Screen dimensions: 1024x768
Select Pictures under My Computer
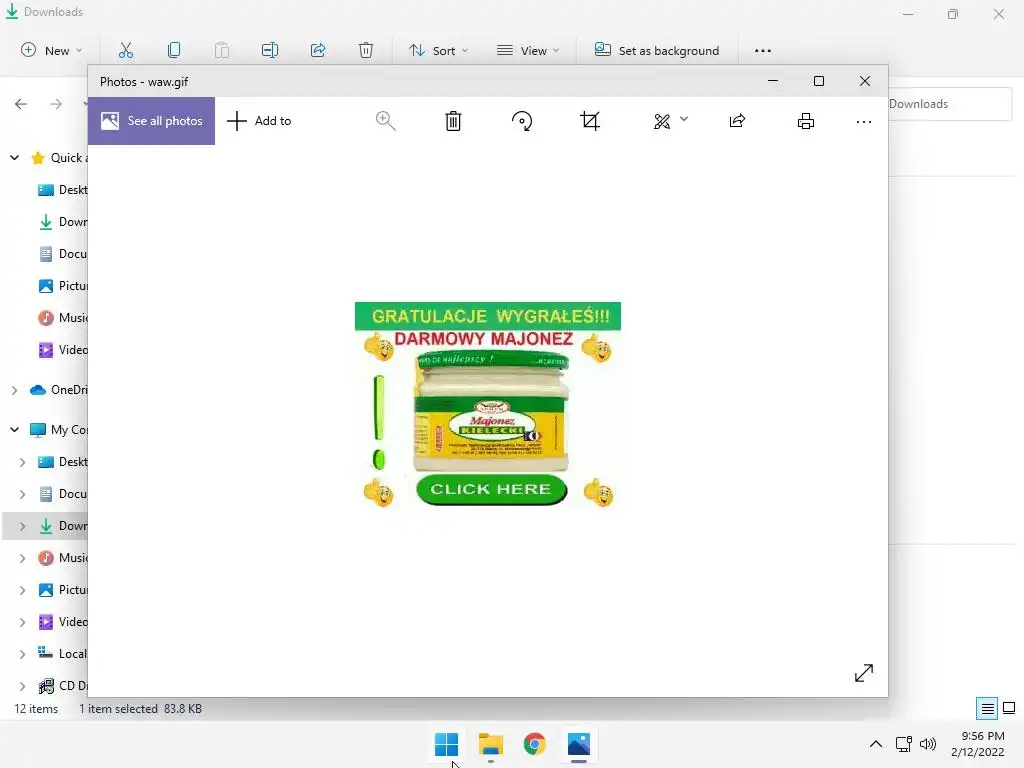pyautogui.click(x=63, y=590)
